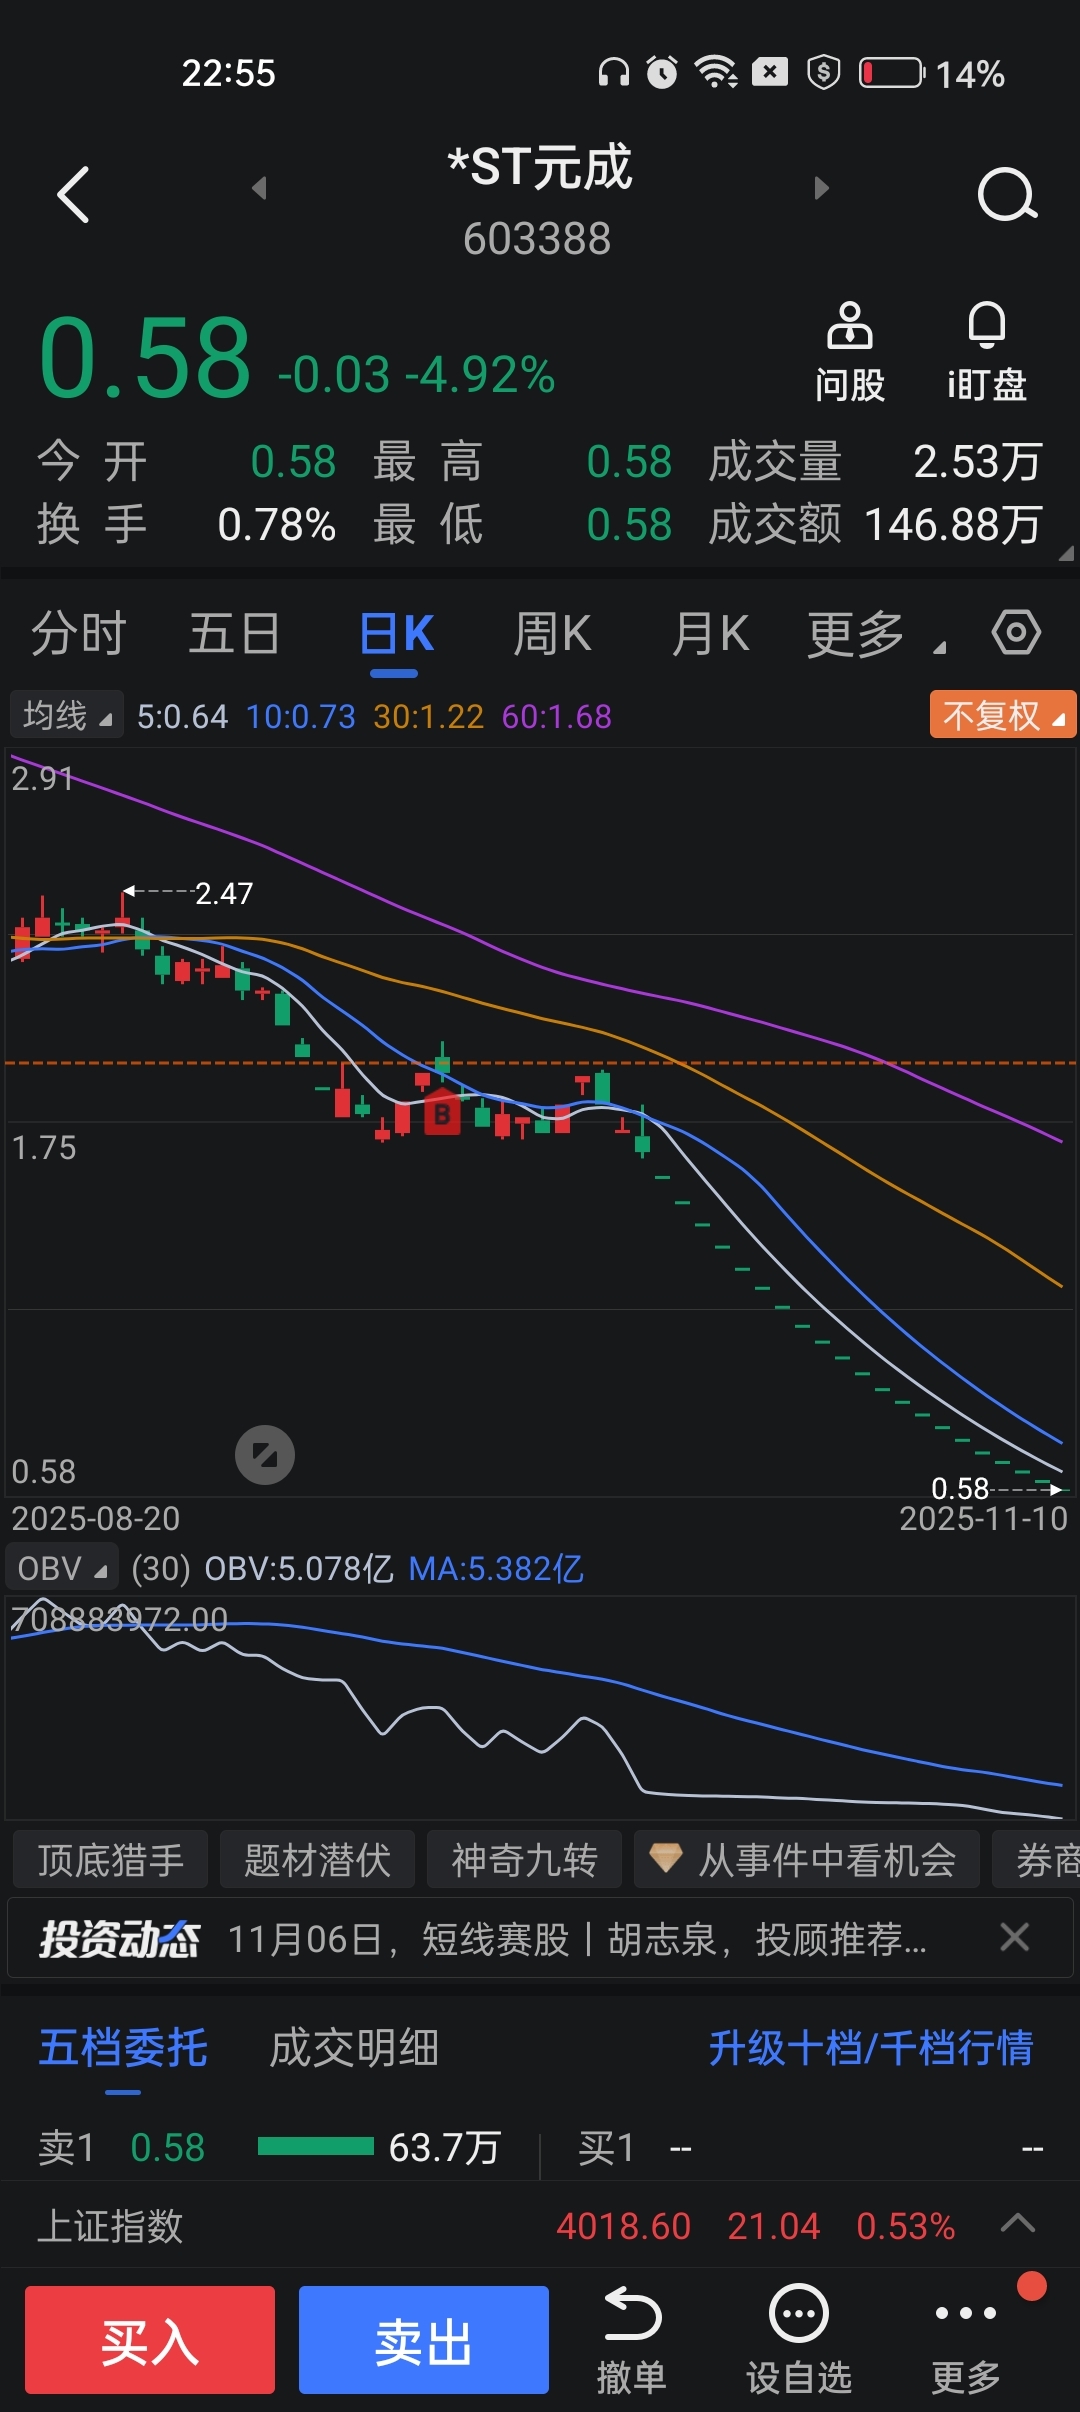
Task: Tap the red 买入 buy button
Action: click(x=150, y=2340)
